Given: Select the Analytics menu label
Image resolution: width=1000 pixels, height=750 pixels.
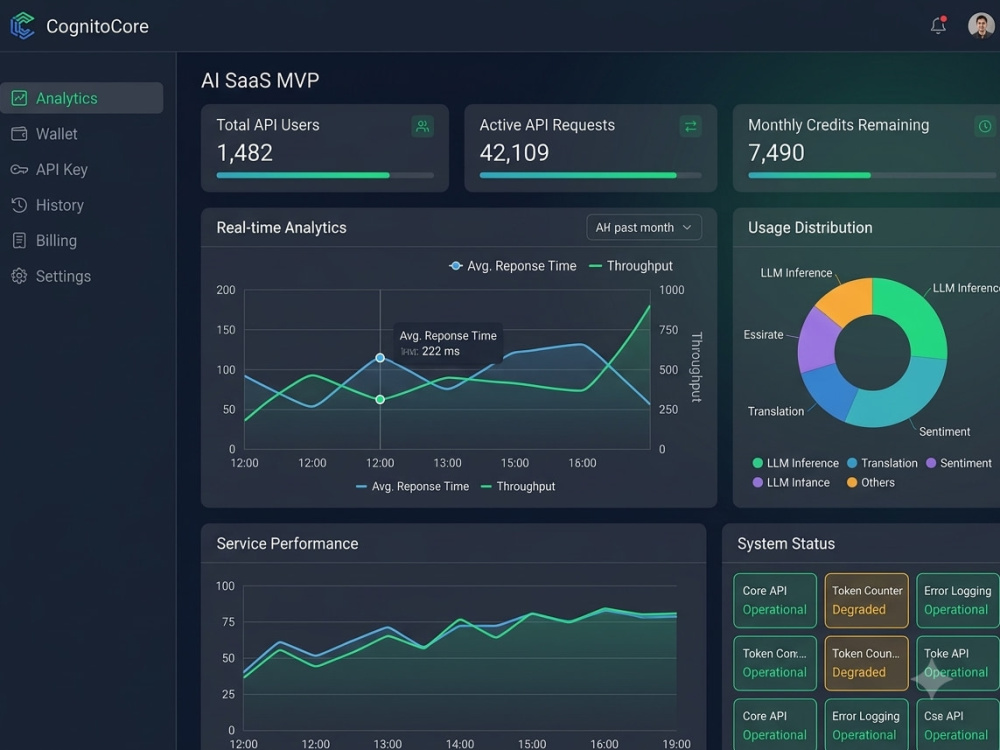Looking at the screenshot, I should tap(66, 98).
